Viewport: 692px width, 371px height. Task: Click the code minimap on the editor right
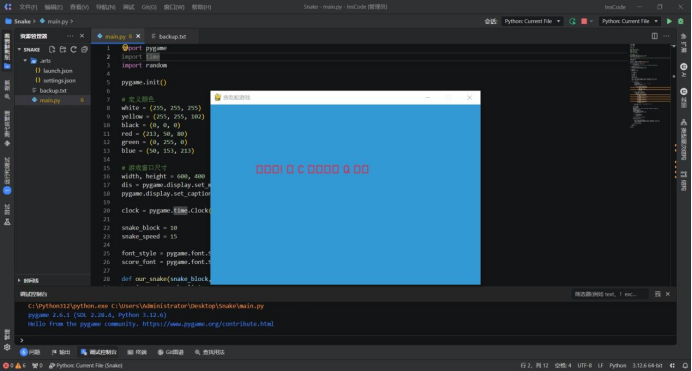(650, 86)
